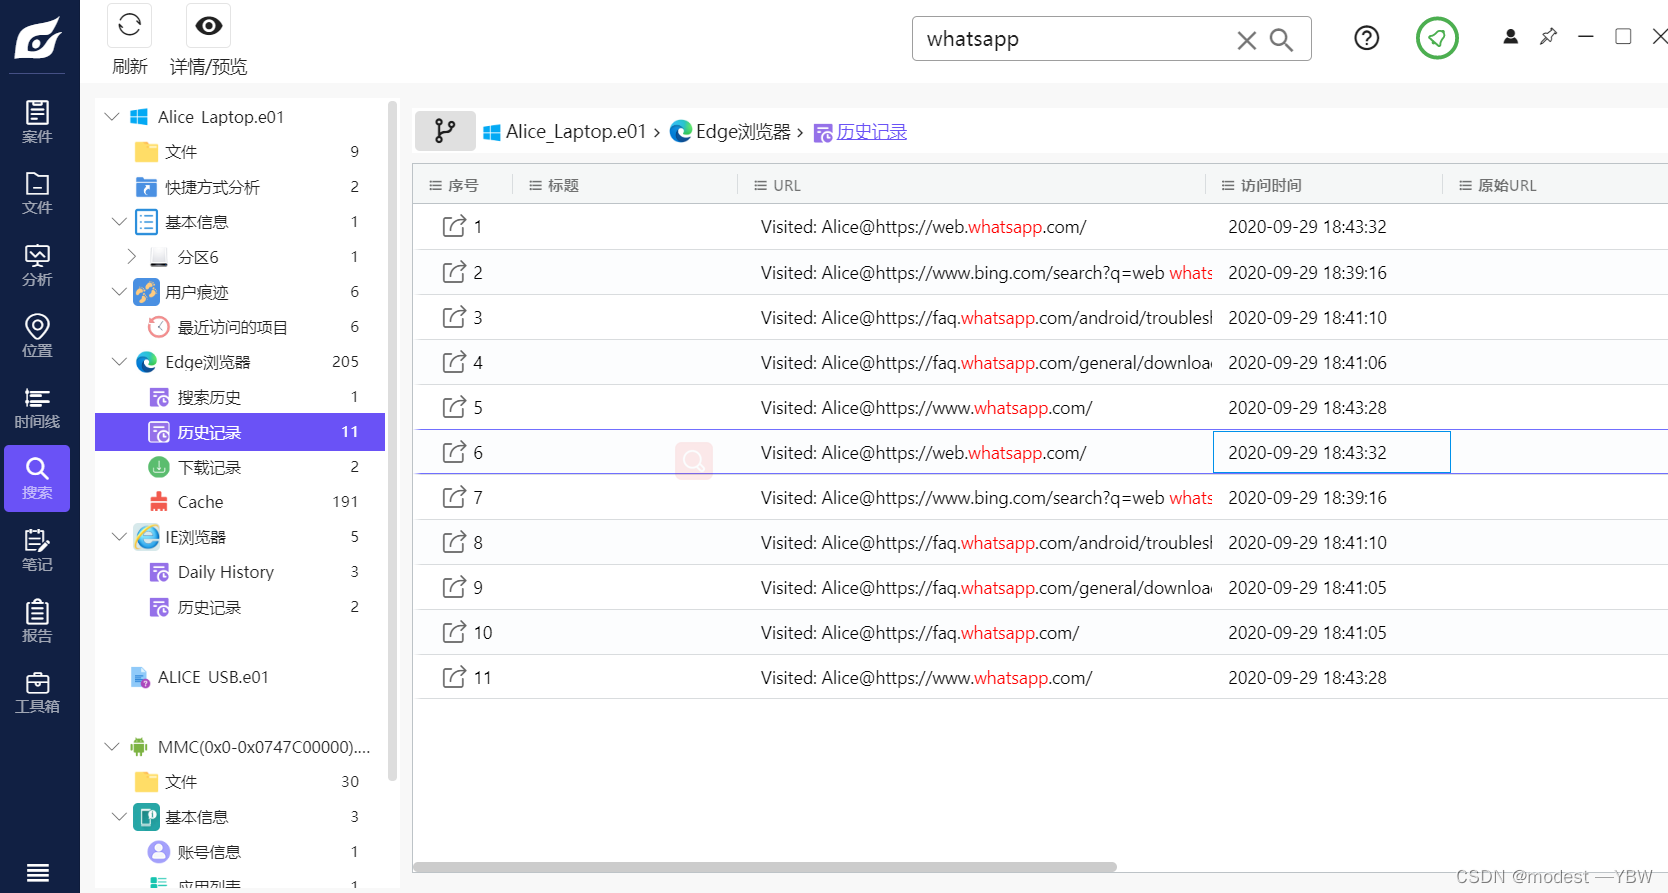
Task: Open the Toolbox (工具箱) sidebar section
Action: (37, 692)
